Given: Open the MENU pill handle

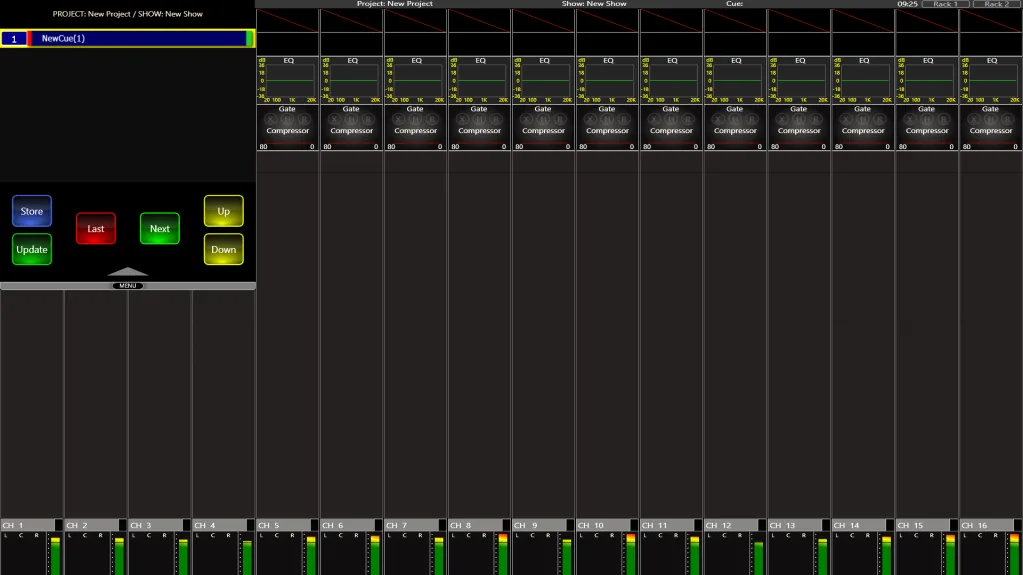Looking at the screenshot, I should pos(127,286).
